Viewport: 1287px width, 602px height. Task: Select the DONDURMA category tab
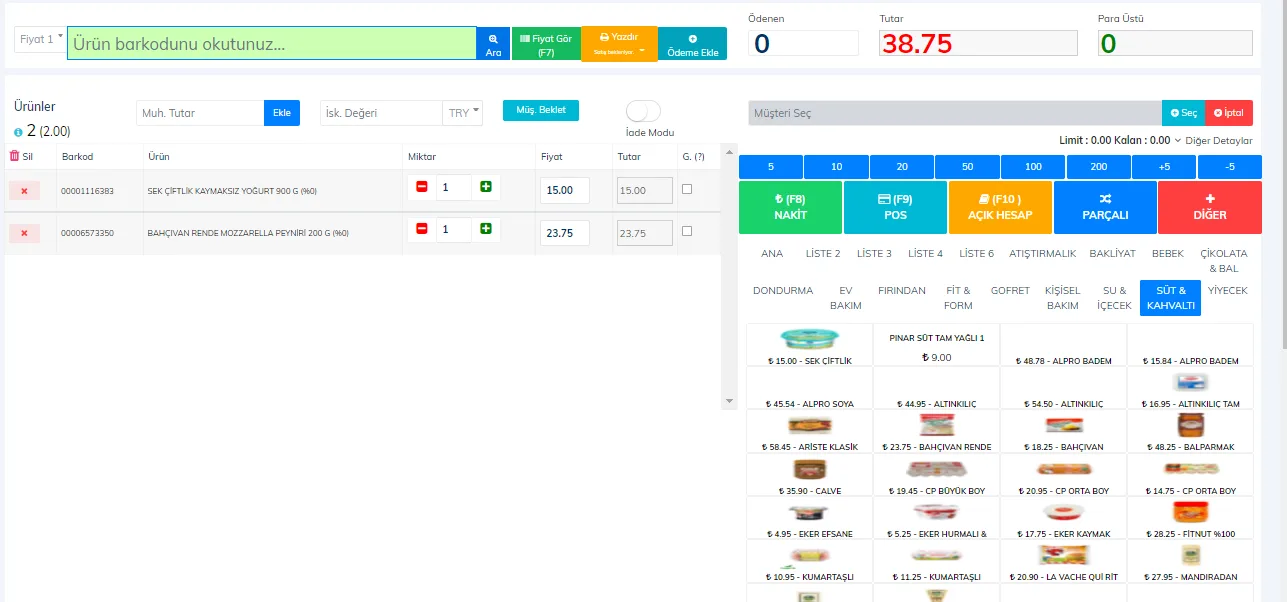tap(783, 291)
